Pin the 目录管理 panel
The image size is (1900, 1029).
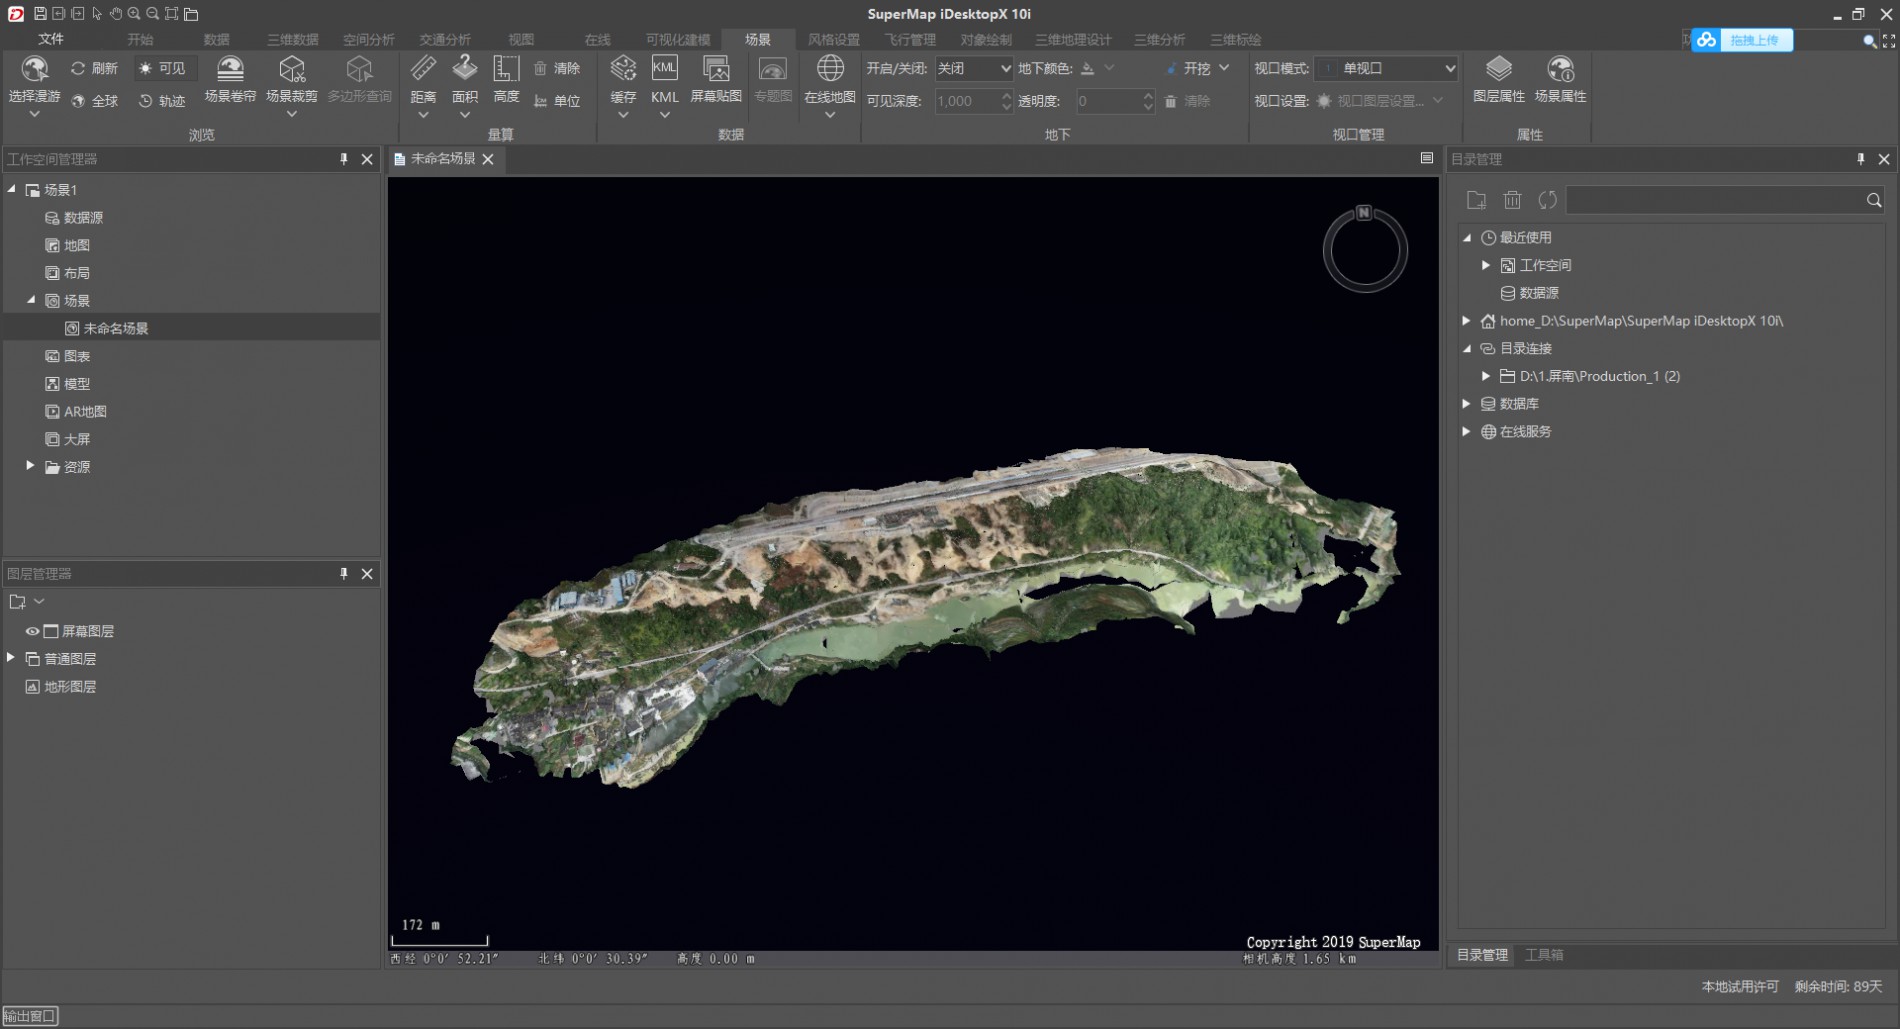click(1860, 159)
